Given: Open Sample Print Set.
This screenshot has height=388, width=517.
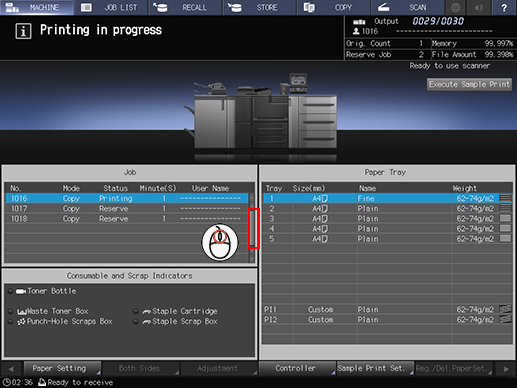Looking at the screenshot, I should pyautogui.click(x=375, y=368).
